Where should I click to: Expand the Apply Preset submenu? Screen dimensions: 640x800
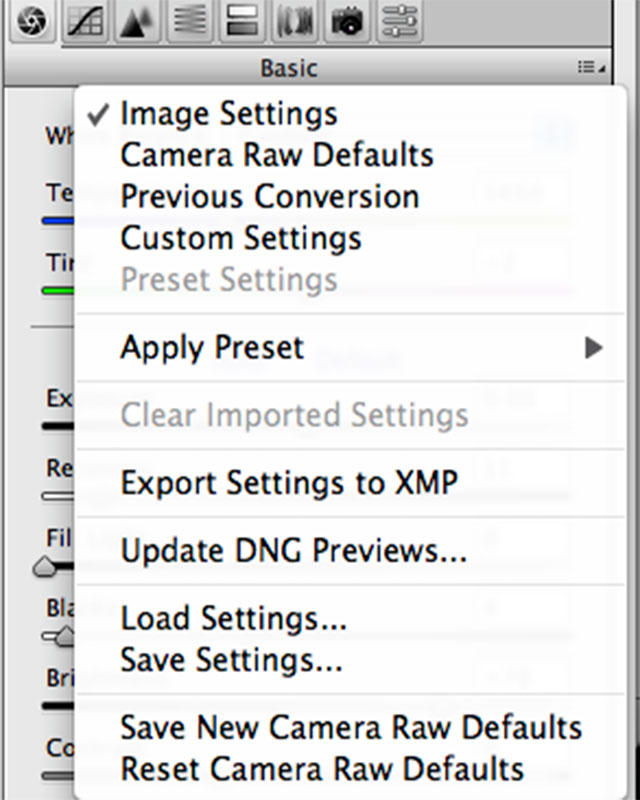click(212, 347)
